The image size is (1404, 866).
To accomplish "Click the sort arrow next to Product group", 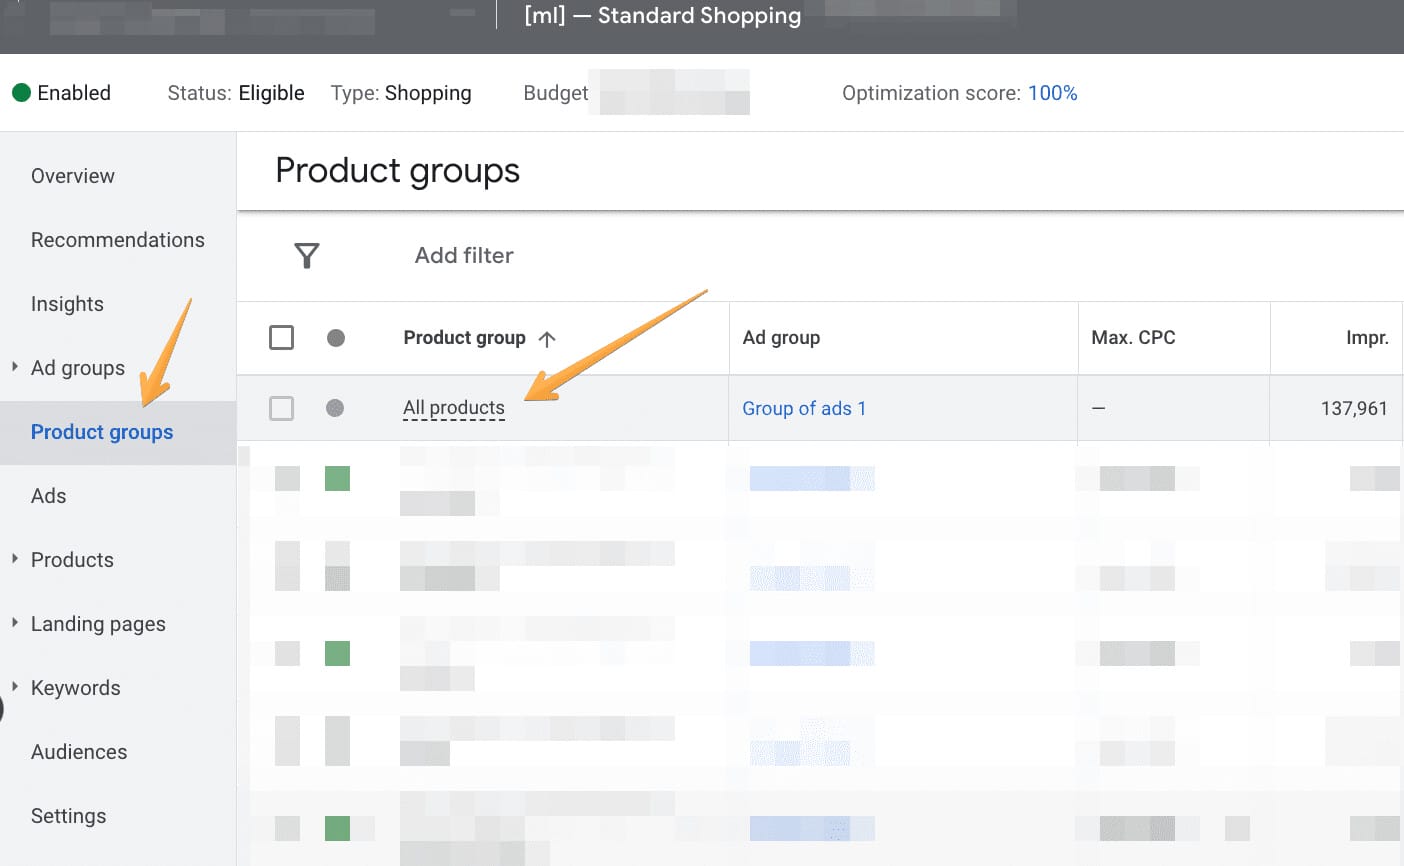I will point(547,339).
